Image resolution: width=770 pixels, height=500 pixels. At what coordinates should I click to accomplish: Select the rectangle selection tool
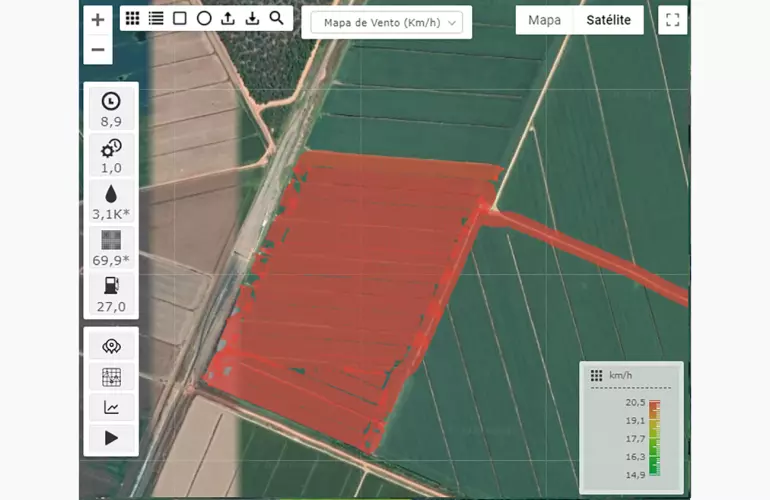point(180,18)
